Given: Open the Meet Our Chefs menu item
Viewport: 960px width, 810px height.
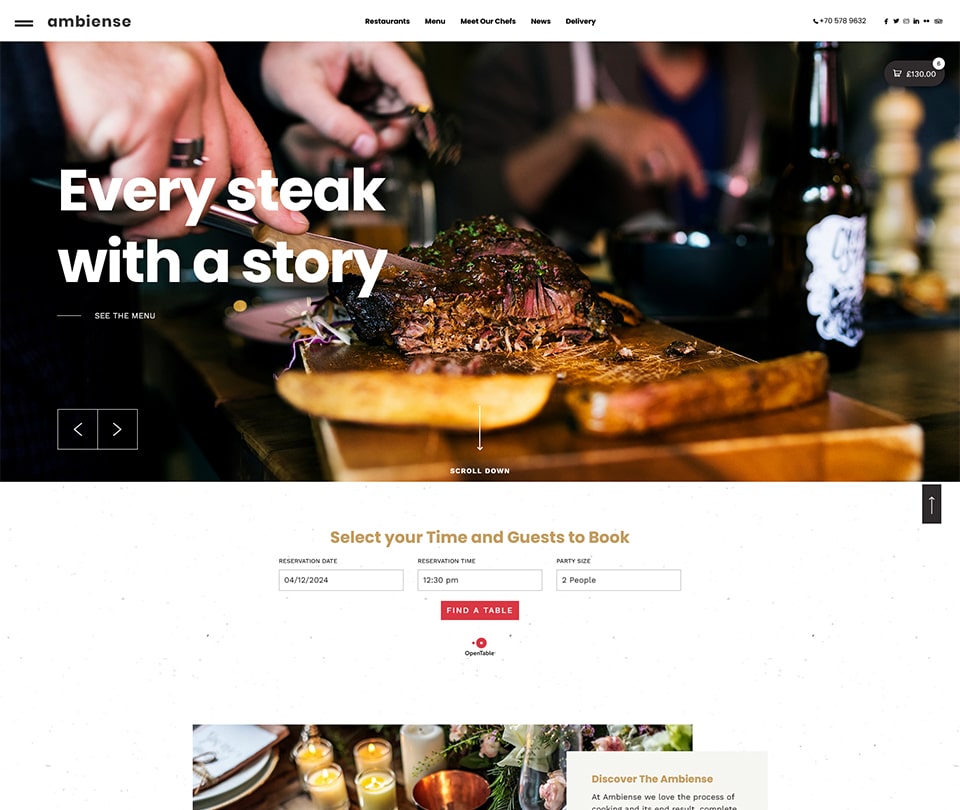Looking at the screenshot, I should coord(488,21).
